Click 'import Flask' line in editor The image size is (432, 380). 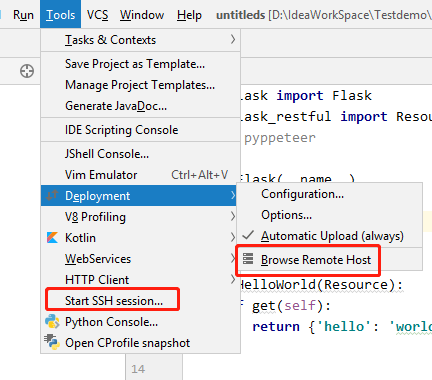[324, 96]
